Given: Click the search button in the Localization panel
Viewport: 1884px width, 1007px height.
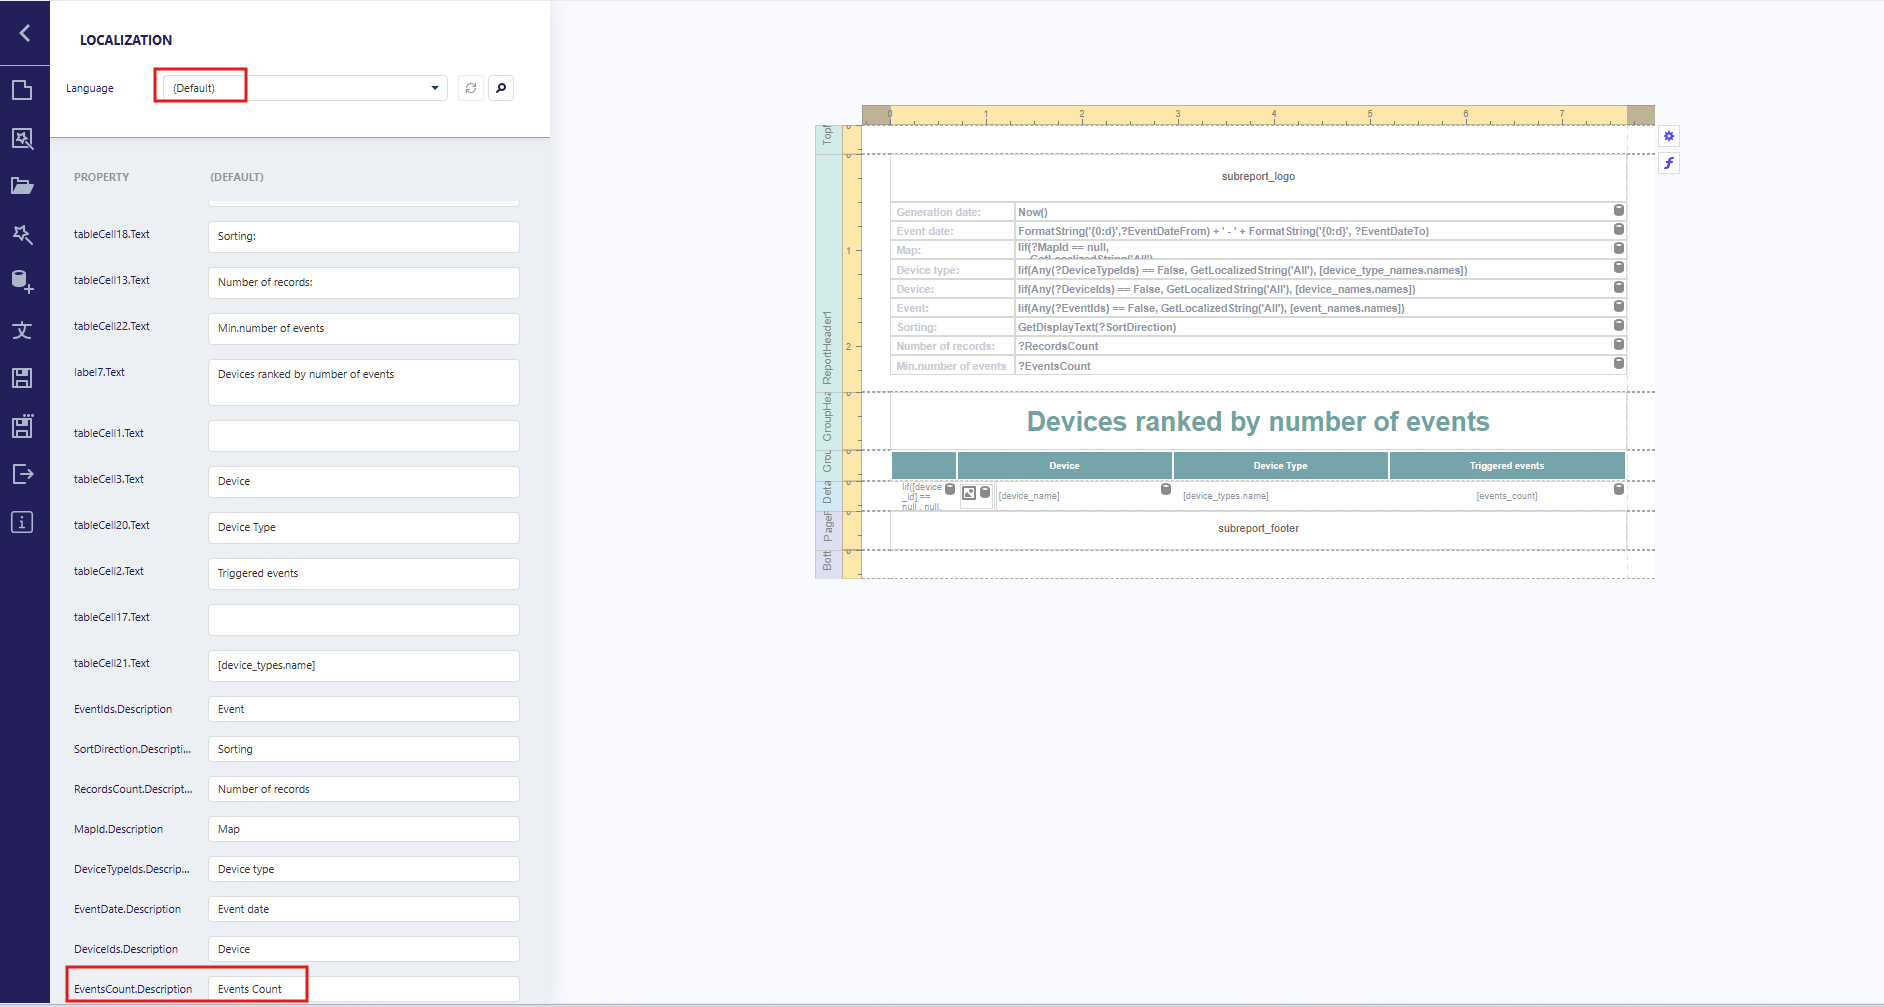Looking at the screenshot, I should click(x=501, y=88).
